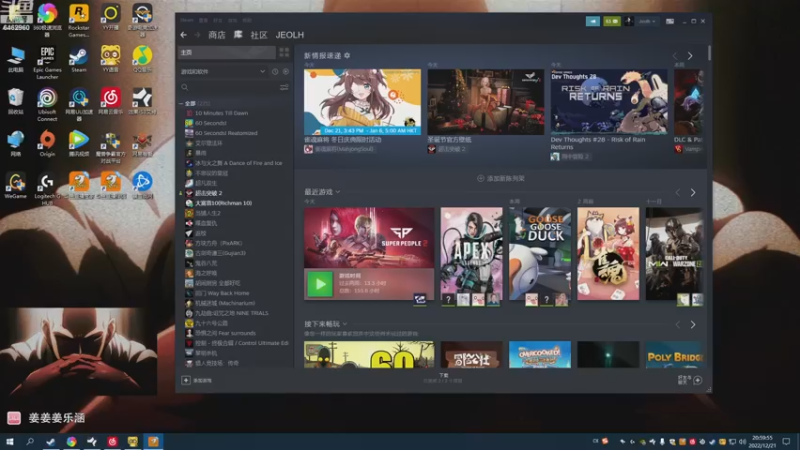Open the Risk of Rain Returns news card

tap(609, 102)
